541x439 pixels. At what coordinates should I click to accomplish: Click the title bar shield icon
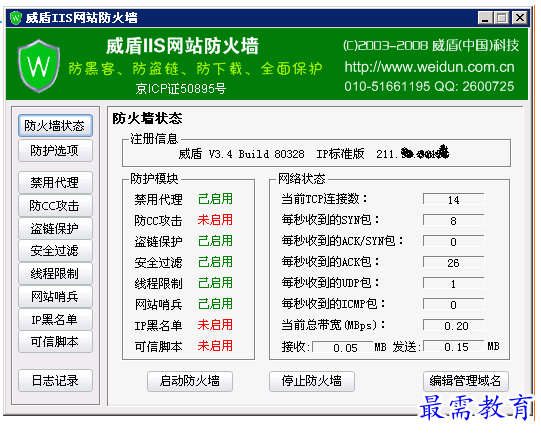[16, 18]
